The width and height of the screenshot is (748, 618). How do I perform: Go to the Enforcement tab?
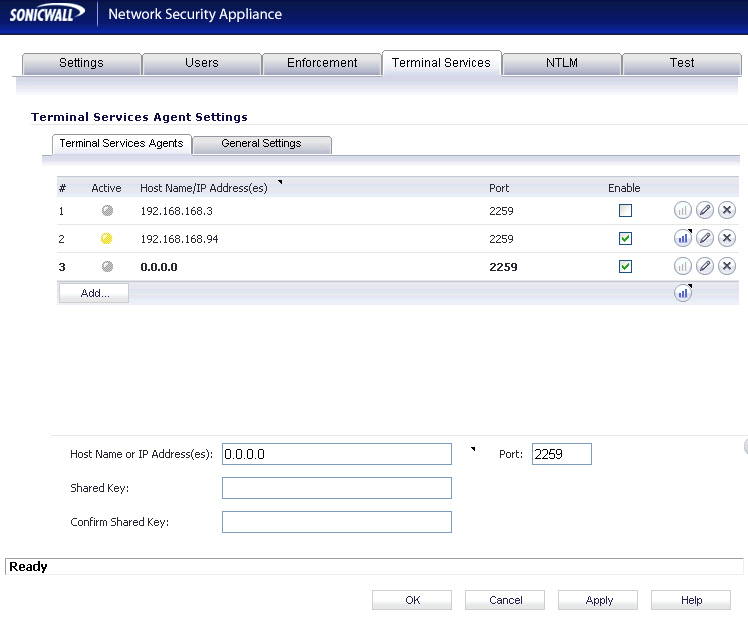pos(322,63)
